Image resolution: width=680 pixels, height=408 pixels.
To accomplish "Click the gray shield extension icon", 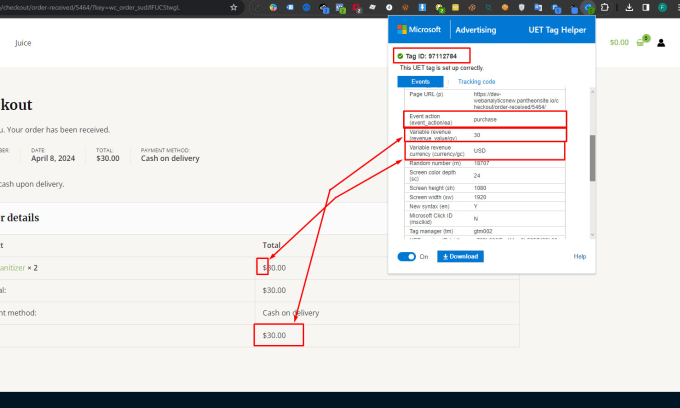I will coord(522,7).
